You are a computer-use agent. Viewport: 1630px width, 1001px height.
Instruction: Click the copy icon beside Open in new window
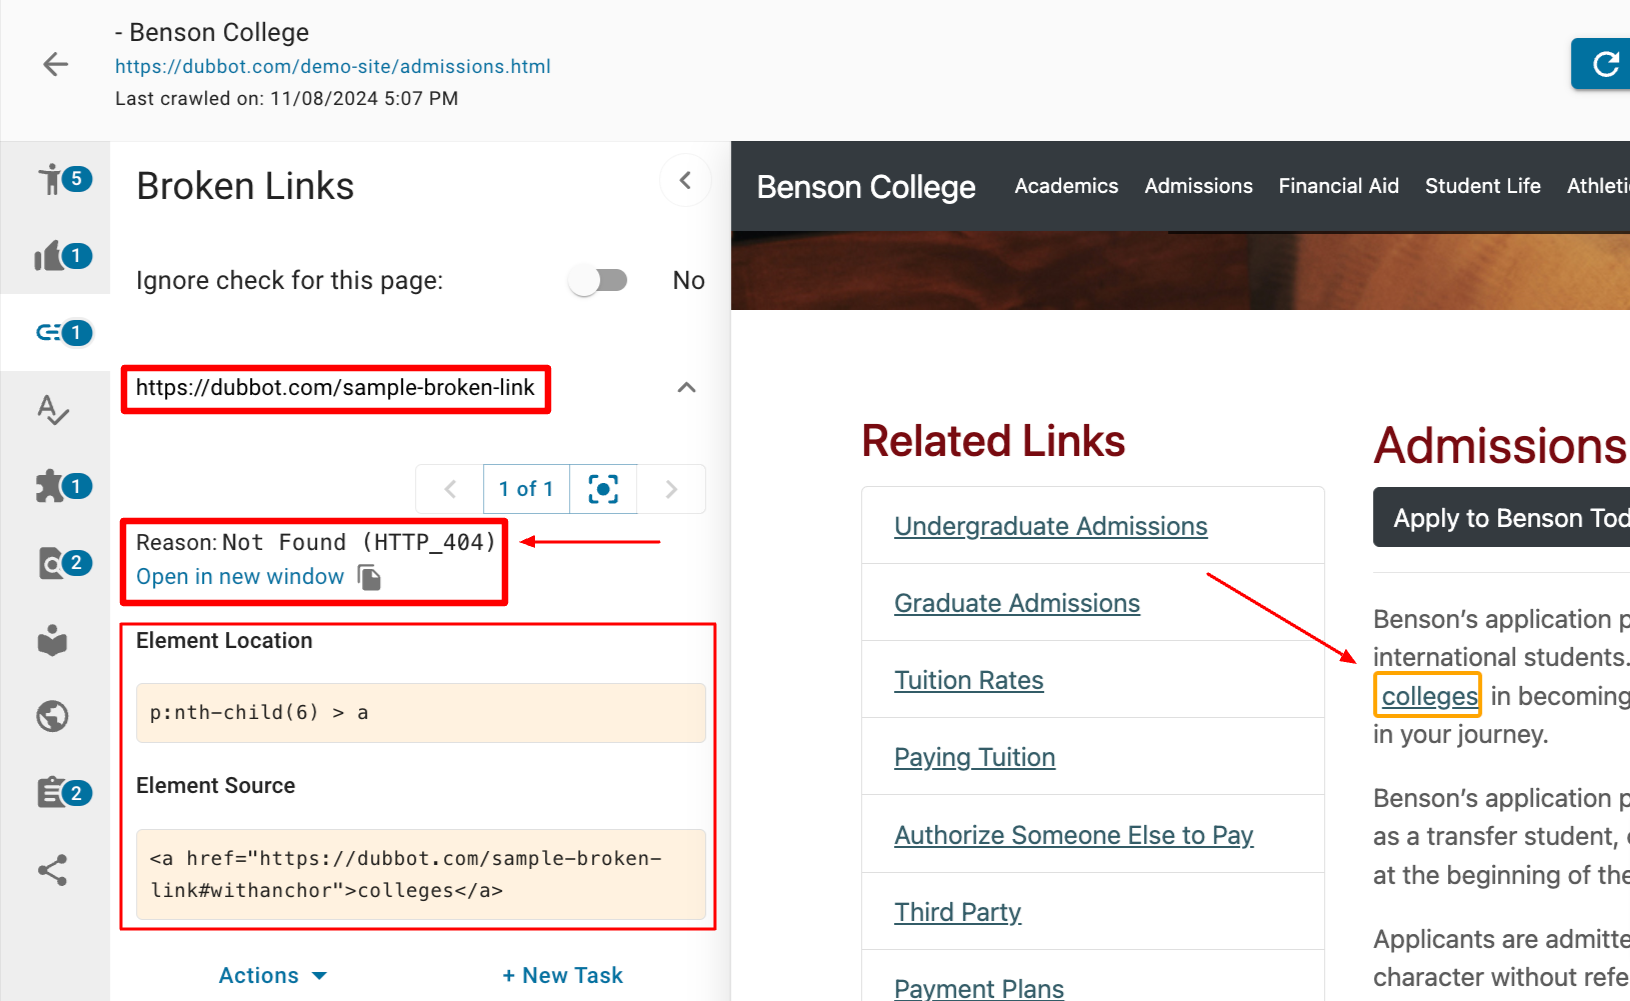(x=369, y=577)
